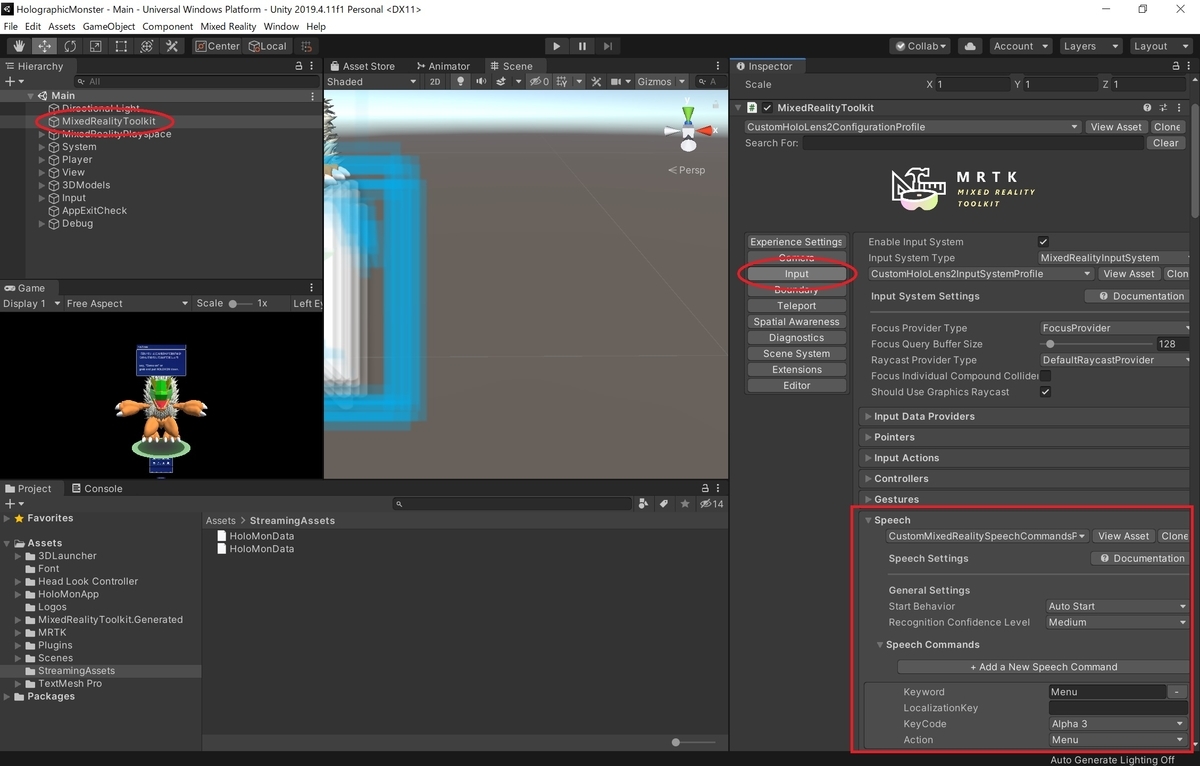The image size is (1200, 766).
Task: Pause the game playback
Action: [x=582, y=46]
